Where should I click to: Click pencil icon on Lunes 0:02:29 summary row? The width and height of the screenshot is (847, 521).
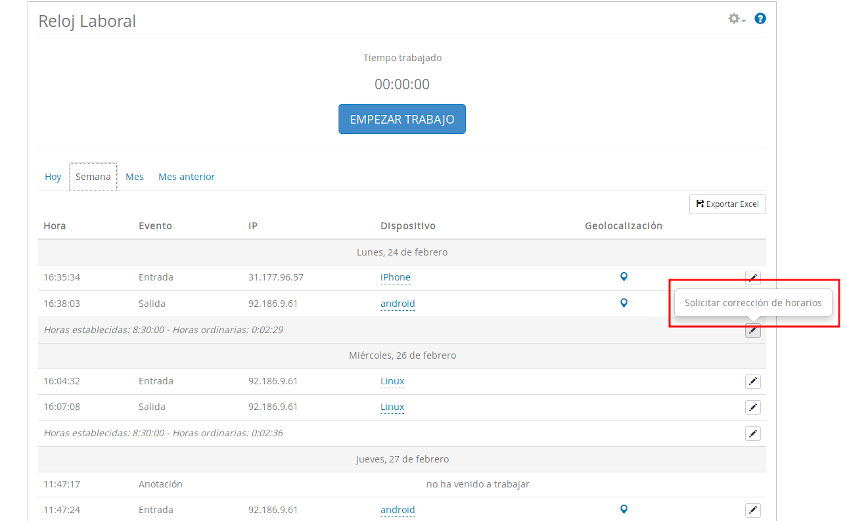[753, 330]
